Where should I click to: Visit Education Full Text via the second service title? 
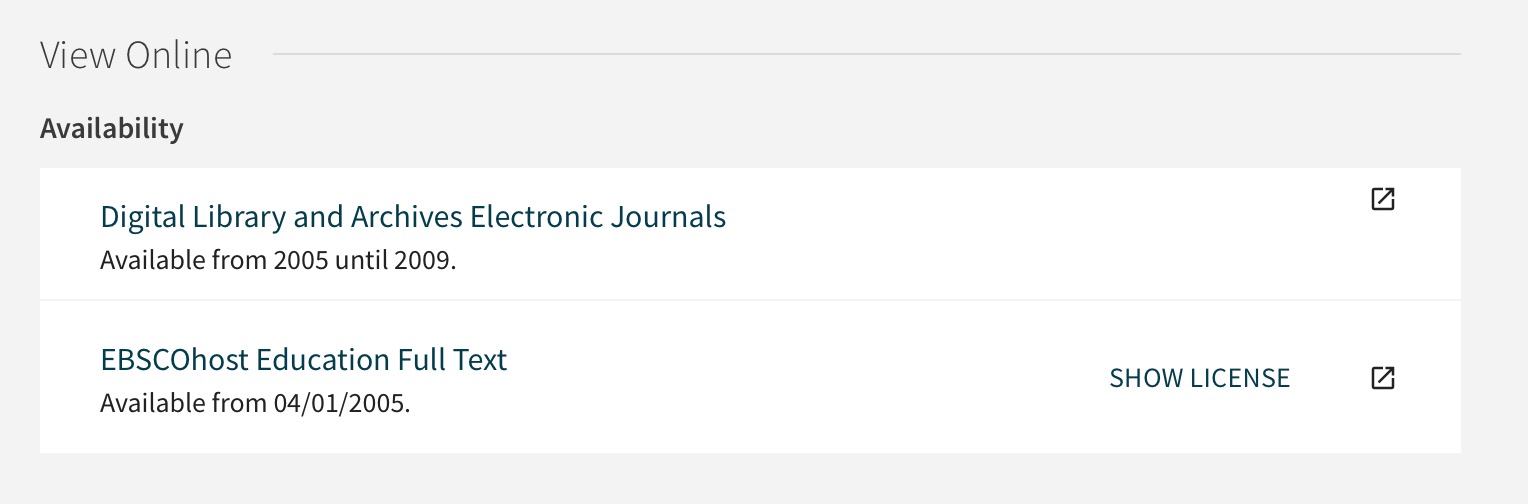304,359
